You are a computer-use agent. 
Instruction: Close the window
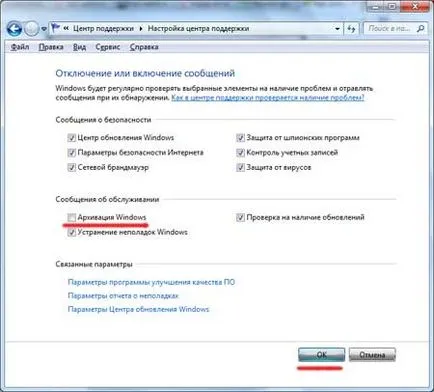tap(415, 6)
